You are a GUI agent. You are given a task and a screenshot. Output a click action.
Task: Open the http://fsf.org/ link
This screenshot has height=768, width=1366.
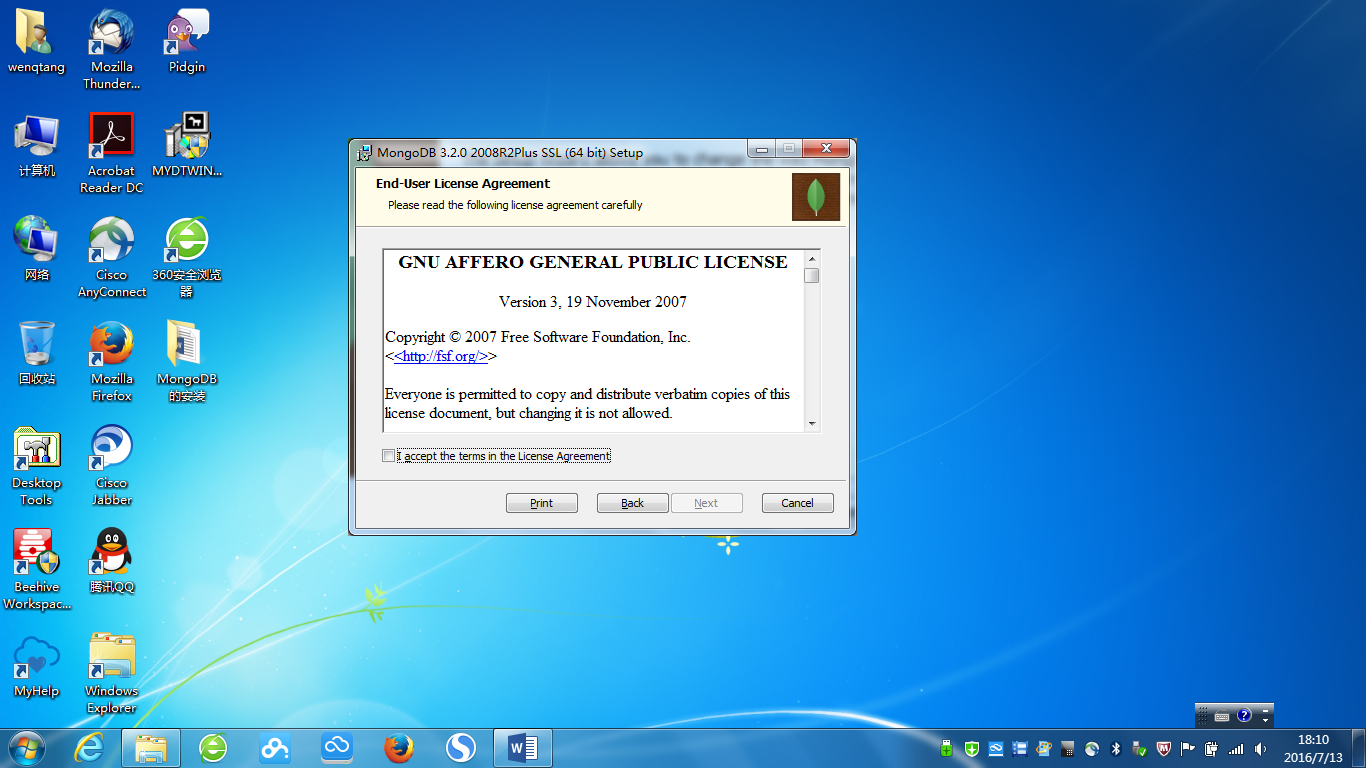point(441,356)
